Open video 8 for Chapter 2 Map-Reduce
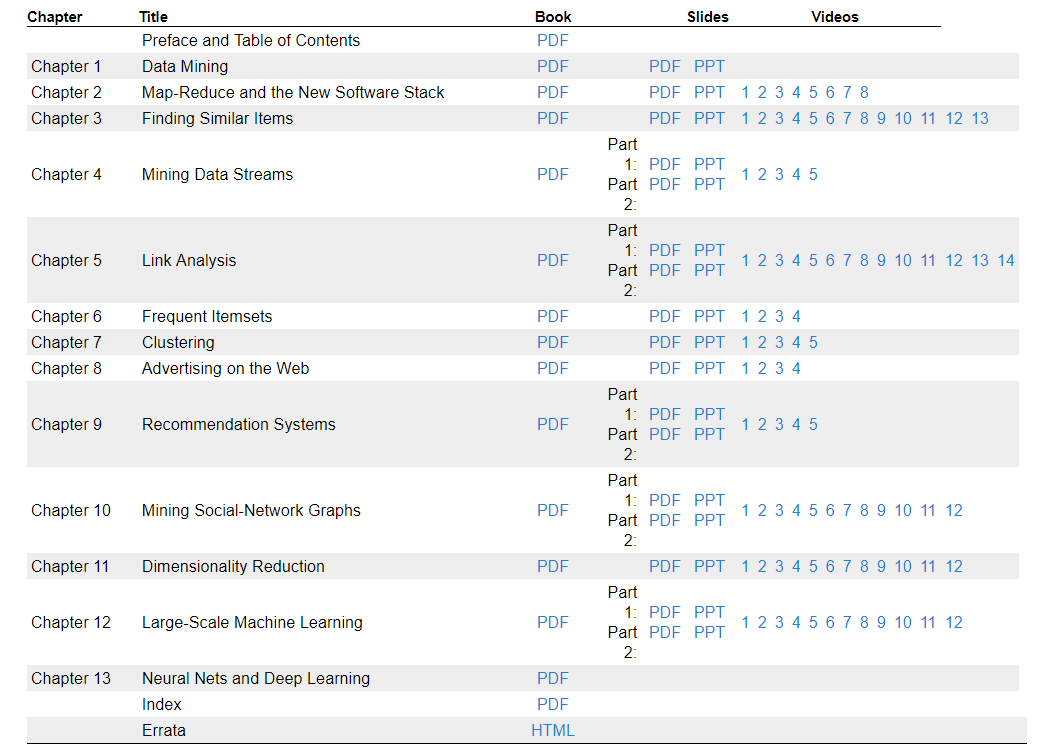The height and width of the screenshot is (755, 1053). click(x=864, y=93)
